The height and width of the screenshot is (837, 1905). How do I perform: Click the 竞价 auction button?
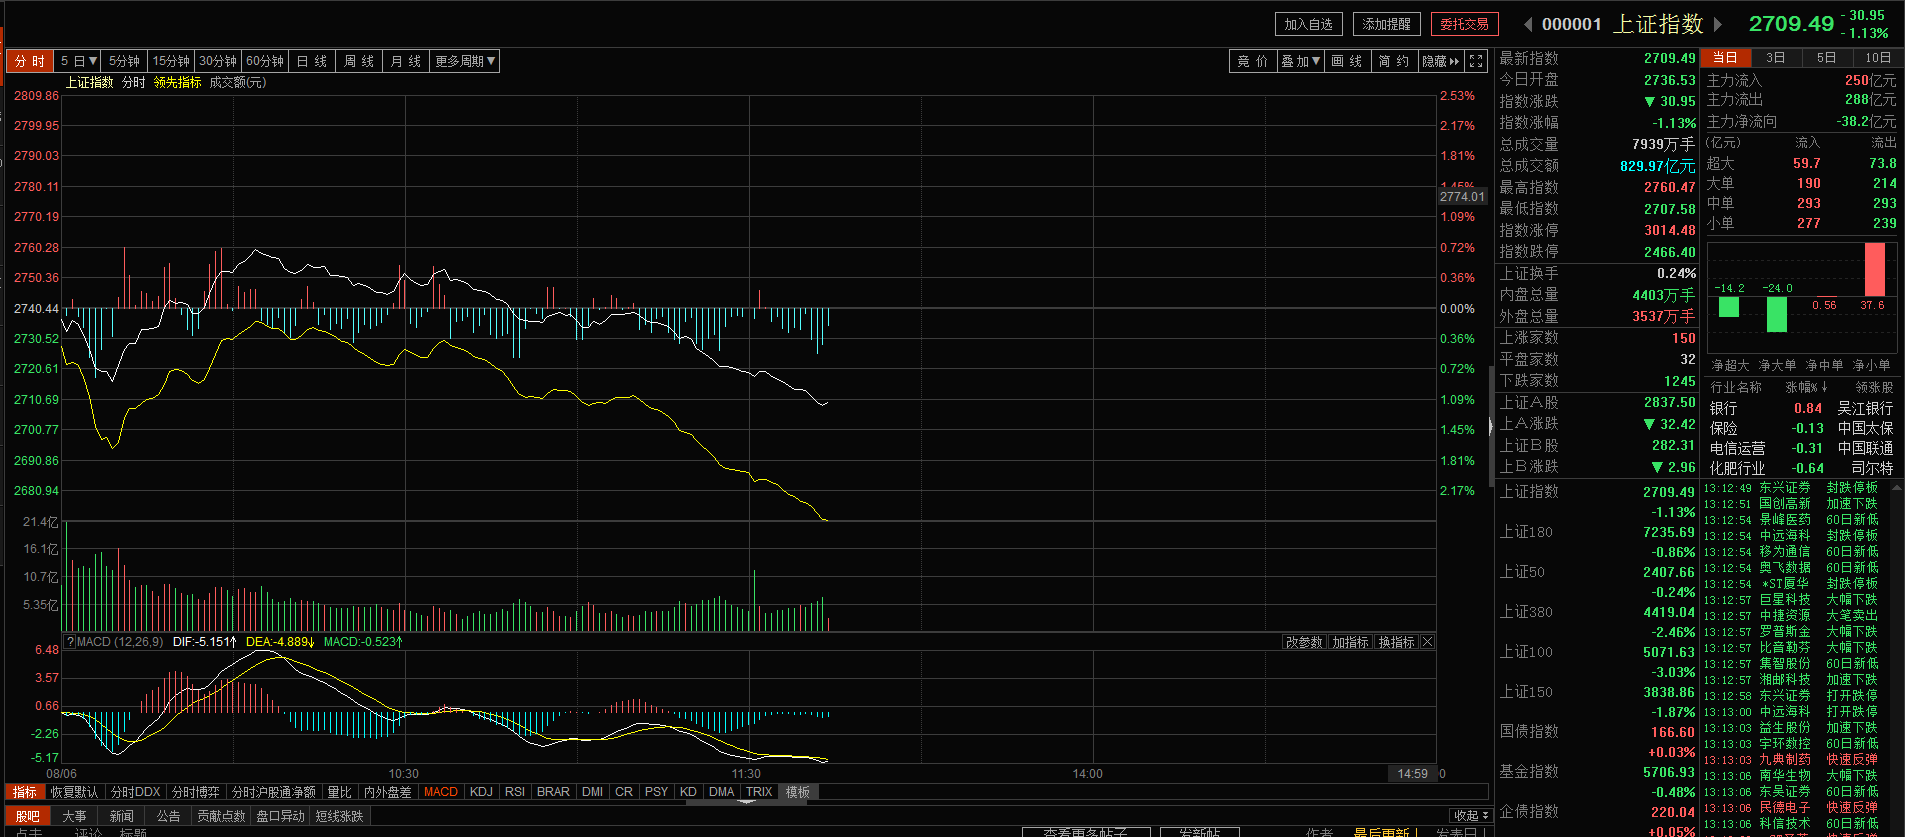(1252, 61)
